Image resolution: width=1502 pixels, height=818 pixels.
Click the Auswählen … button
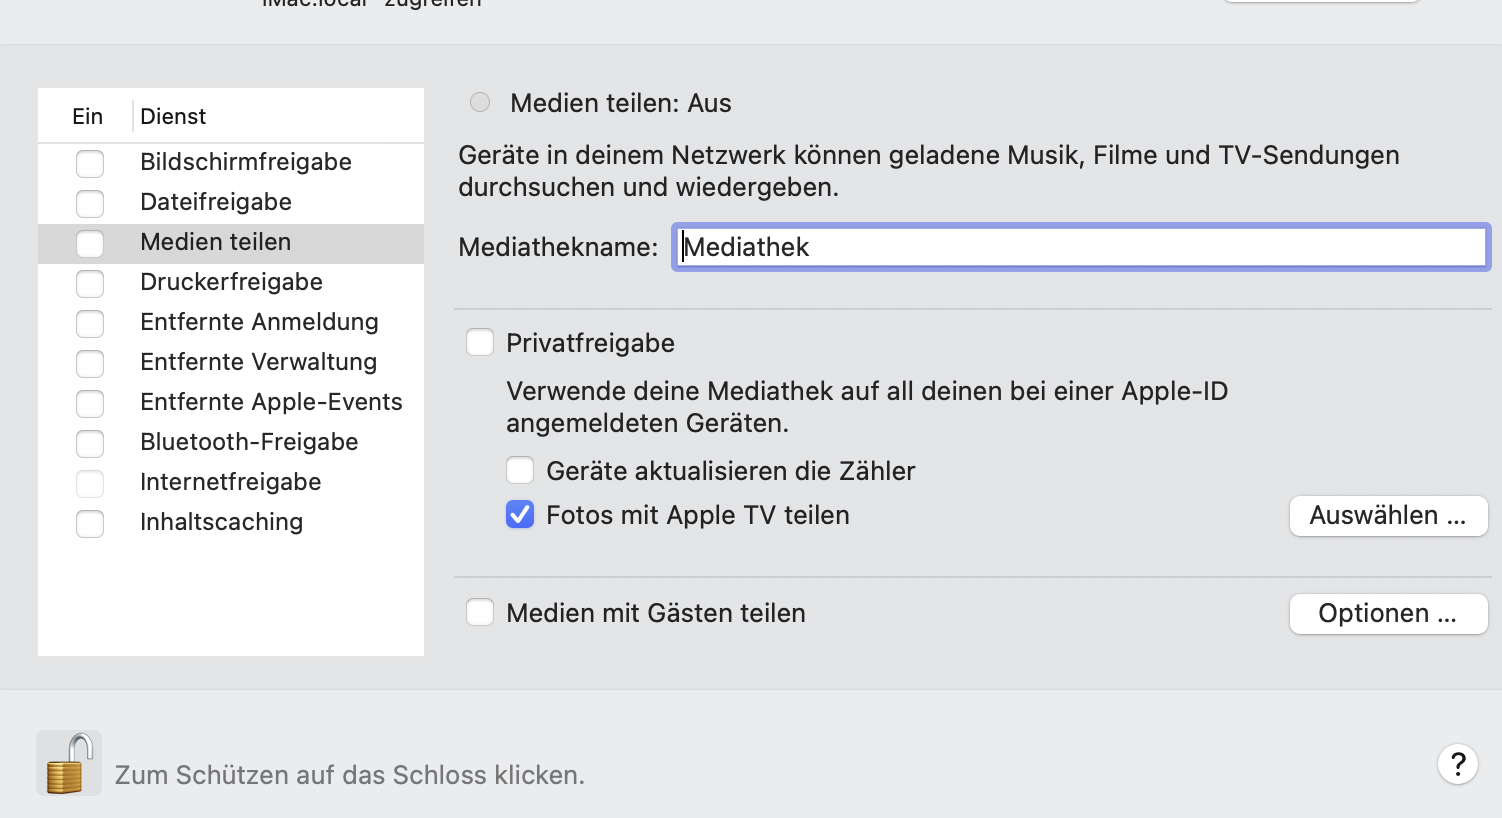click(1388, 516)
